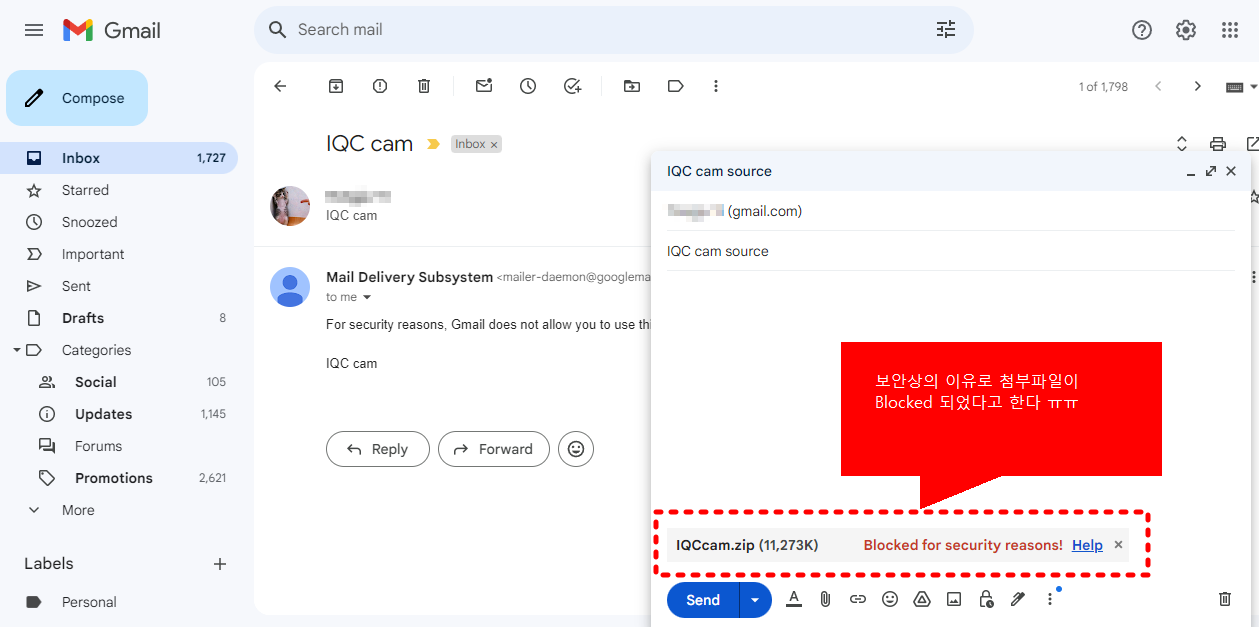The image size is (1259, 627).
Task: Click Forward button
Action: coord(493,449)
